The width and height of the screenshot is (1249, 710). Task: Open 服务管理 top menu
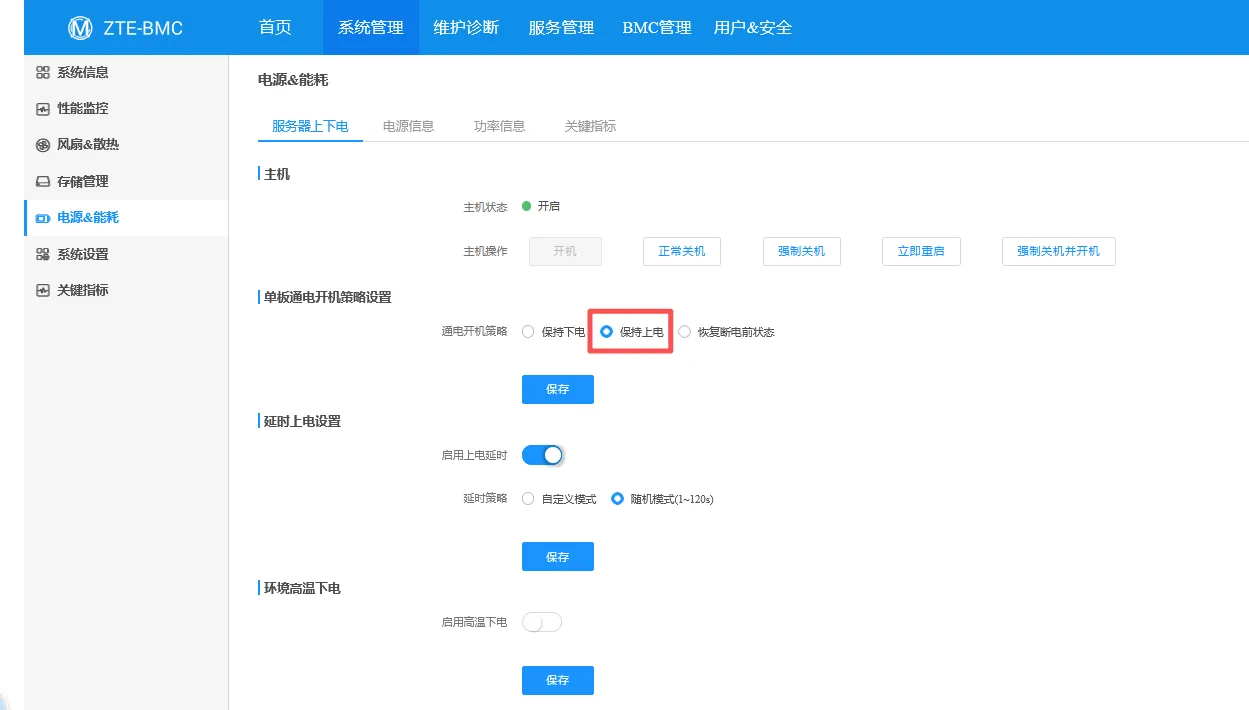[x=561, y=27]
